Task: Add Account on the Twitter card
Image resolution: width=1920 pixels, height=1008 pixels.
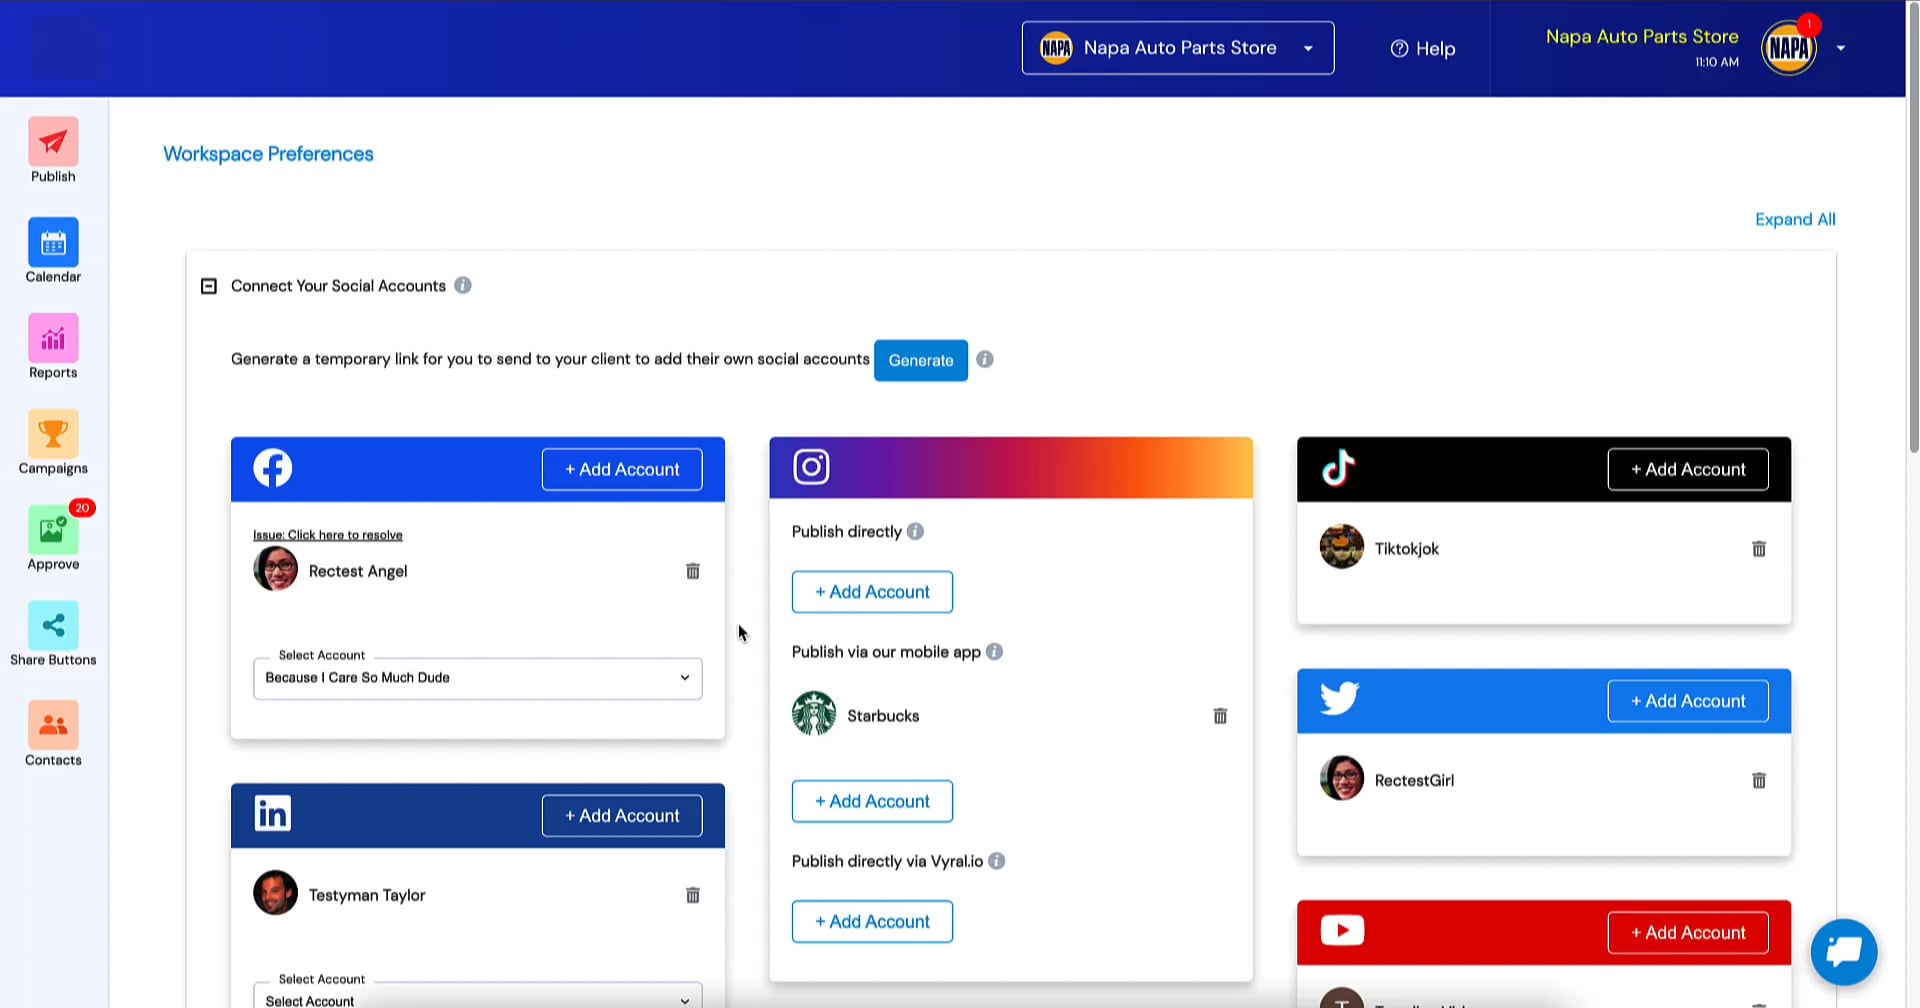Action: click(1687, 700)
